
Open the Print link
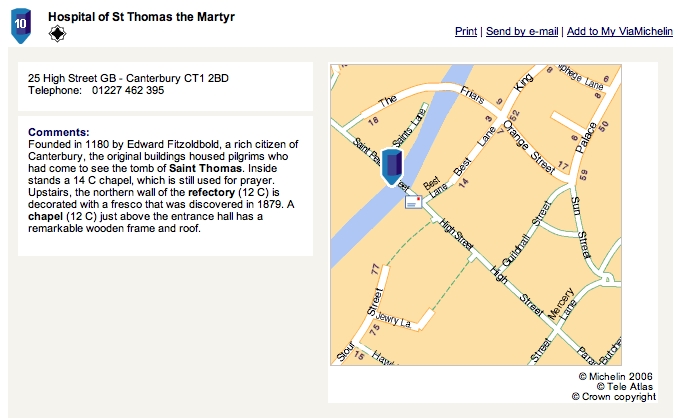coord(466,31)
